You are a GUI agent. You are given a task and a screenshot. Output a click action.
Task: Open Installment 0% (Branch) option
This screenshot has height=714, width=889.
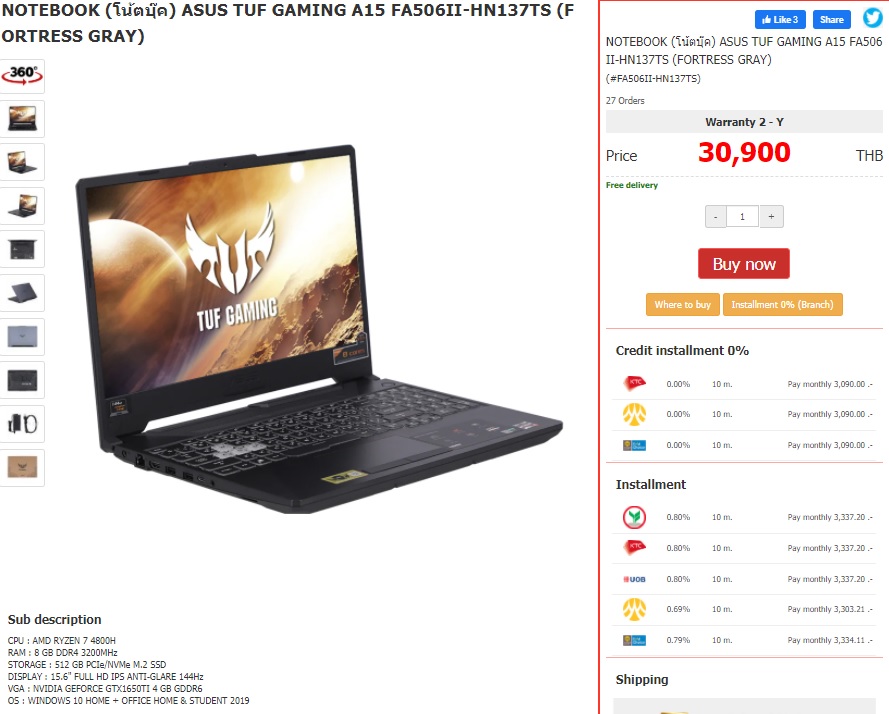pos(782,305)
